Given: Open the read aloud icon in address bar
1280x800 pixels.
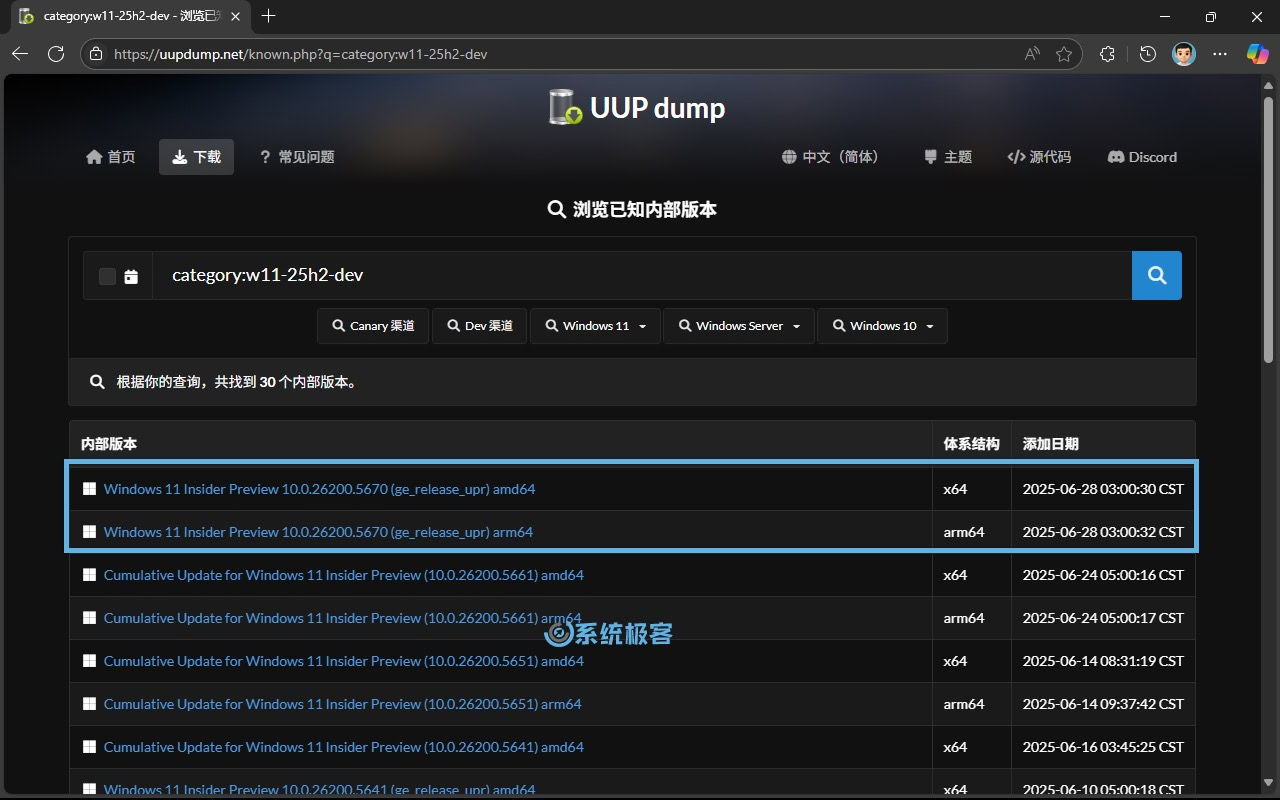Looking at the screenshot, I should coord(1032,54).
